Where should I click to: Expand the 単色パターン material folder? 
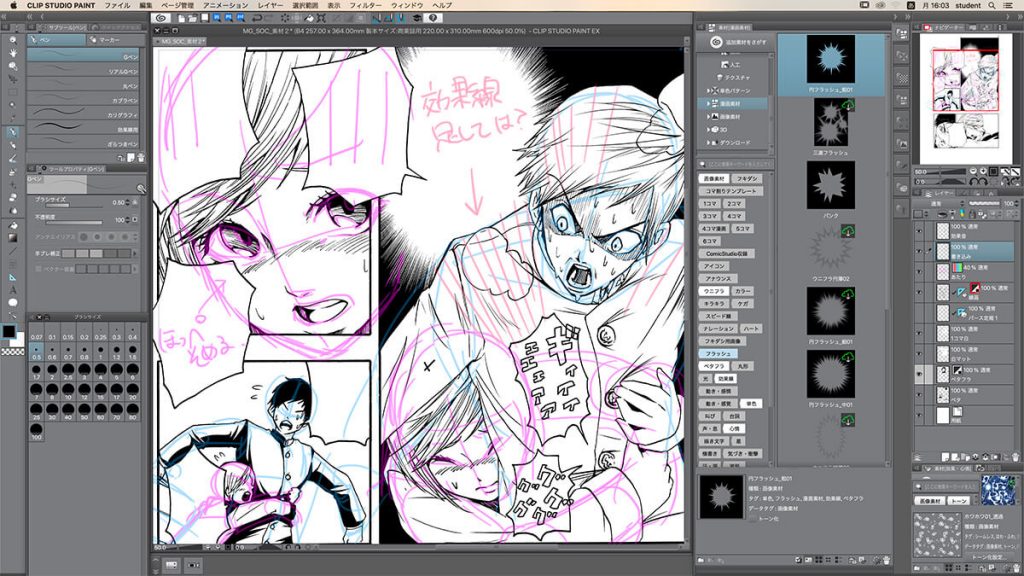click(x=708, y=91)
